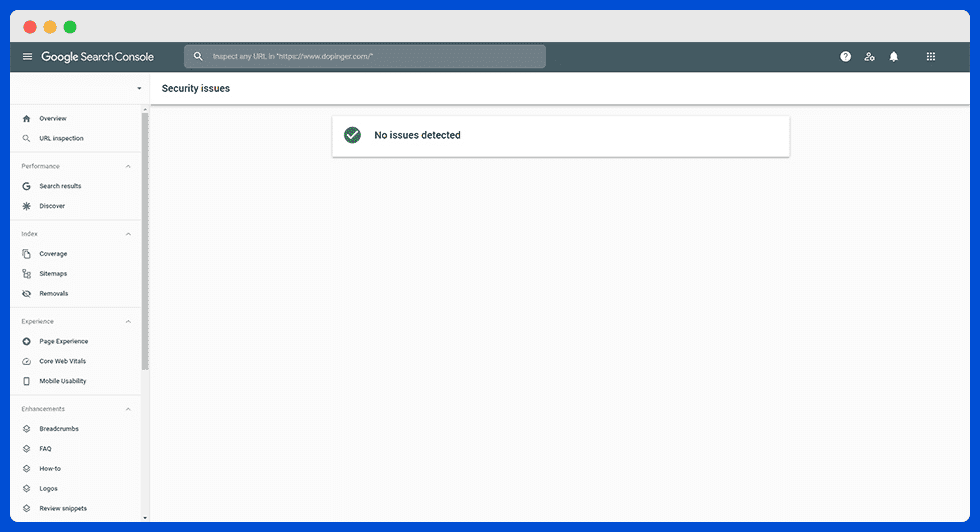Open the Discover report

52,206
